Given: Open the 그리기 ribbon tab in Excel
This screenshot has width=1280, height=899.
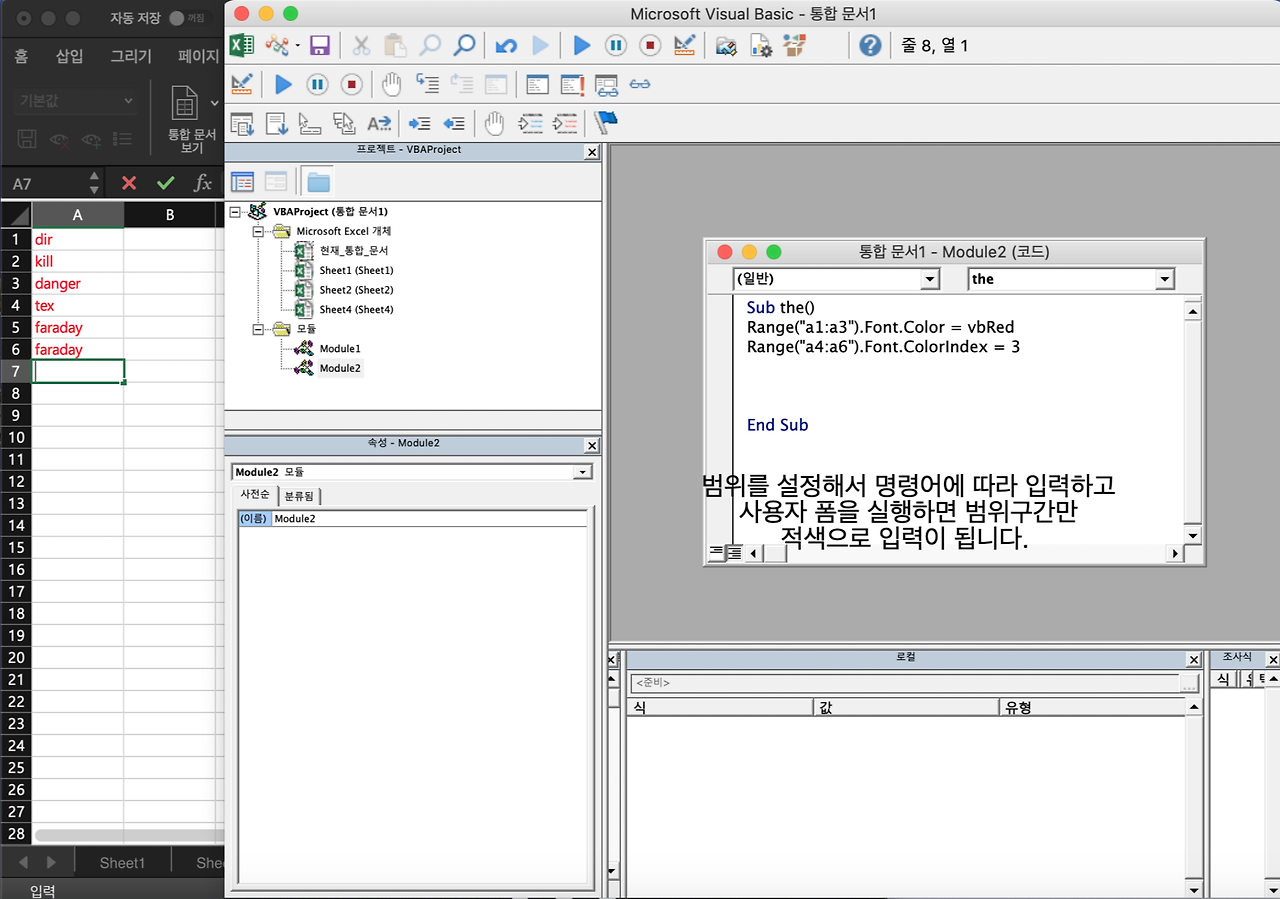Looking at the screenshot, I should [x=131, y=57].
